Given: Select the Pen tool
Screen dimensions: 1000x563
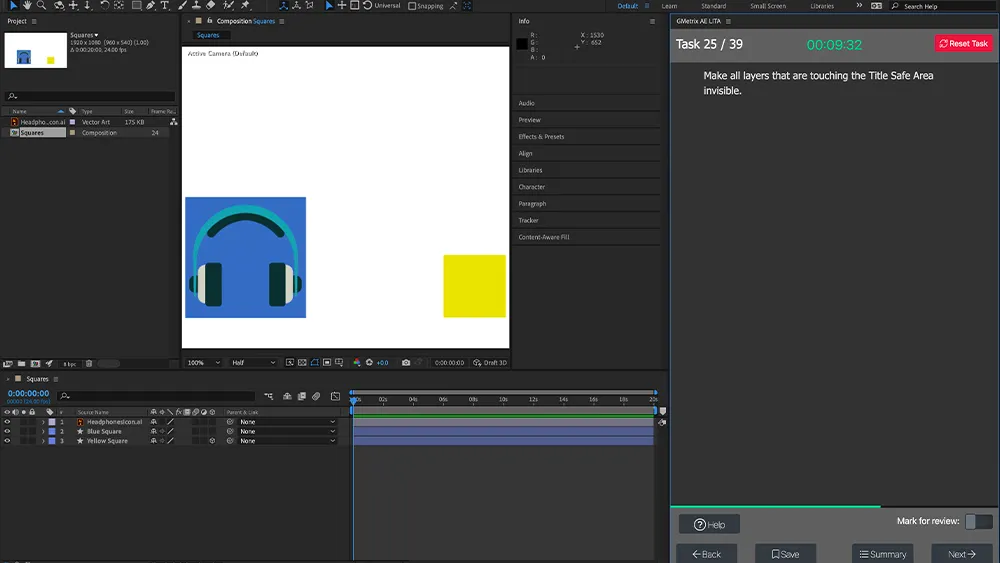Looking at the screenshot, I should pos(150,5).
